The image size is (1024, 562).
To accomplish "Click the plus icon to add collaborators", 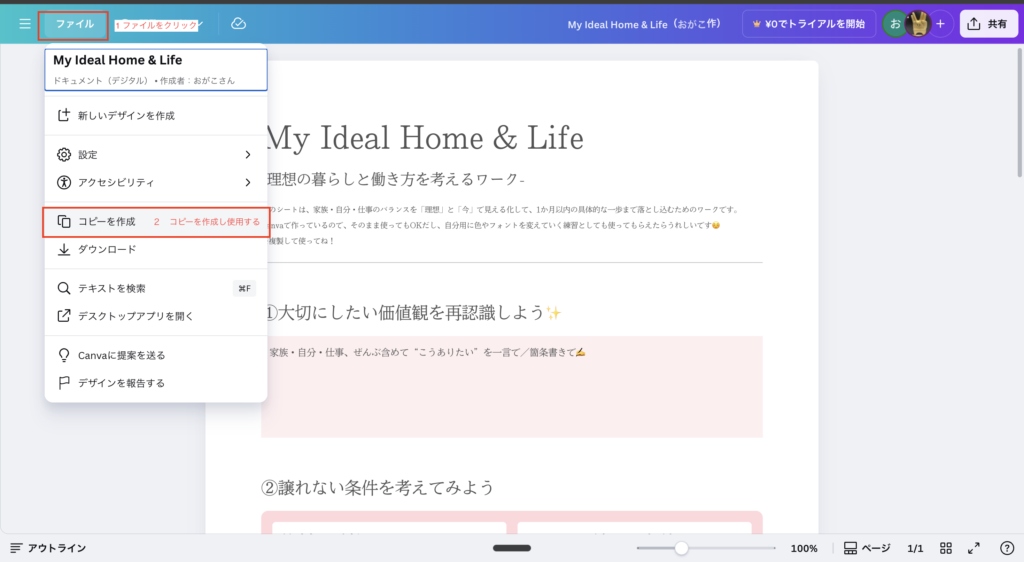I will coord(940,24).
